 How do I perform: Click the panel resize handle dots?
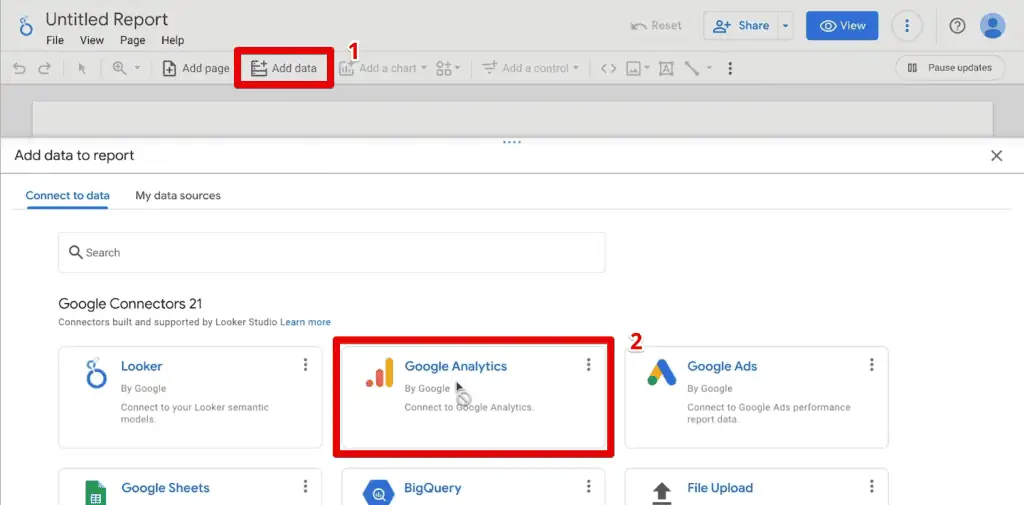[x=512, y=142]
